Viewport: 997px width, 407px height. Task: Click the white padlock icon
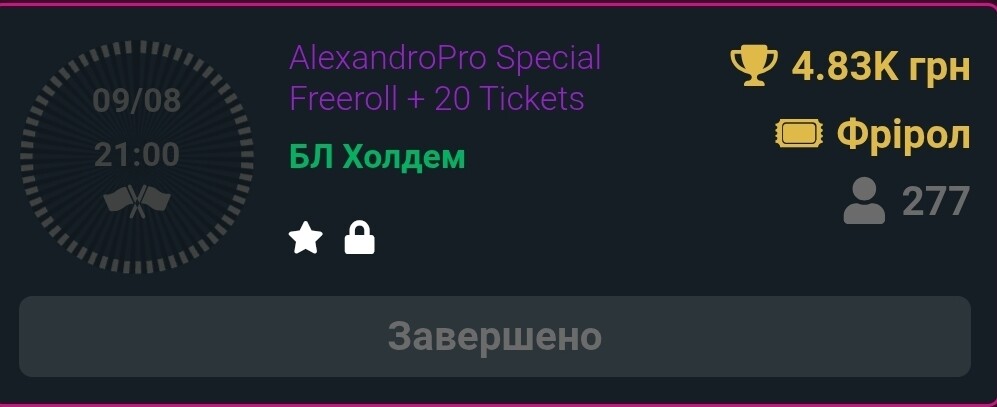360,238
